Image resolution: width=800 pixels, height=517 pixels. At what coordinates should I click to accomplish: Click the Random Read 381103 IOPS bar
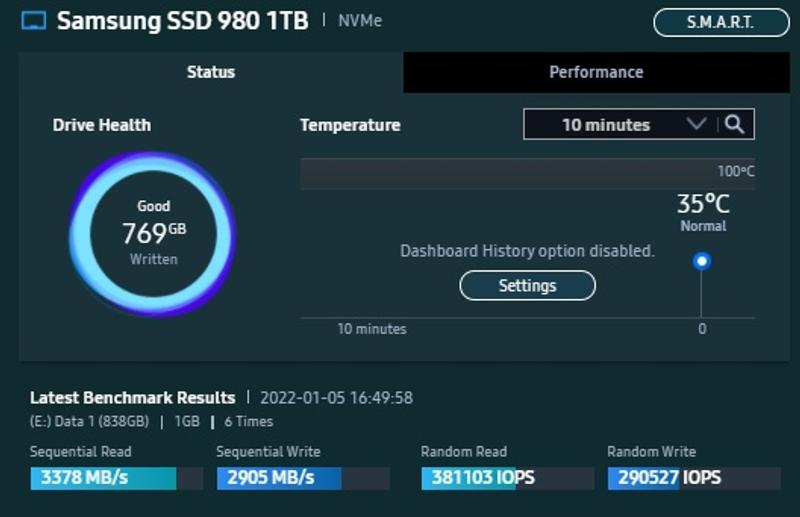[508, 478]
